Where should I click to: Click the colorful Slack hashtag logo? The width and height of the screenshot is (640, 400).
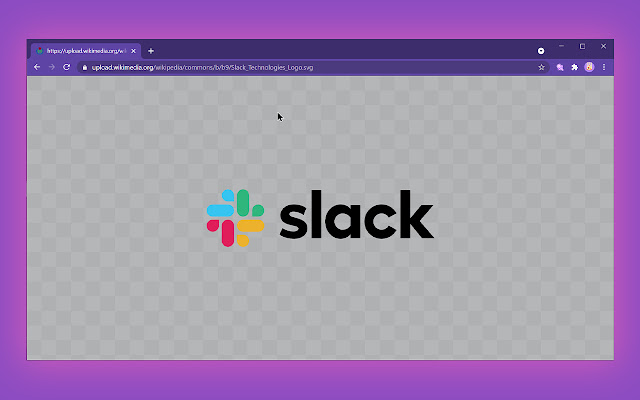(x=235, y=217)
